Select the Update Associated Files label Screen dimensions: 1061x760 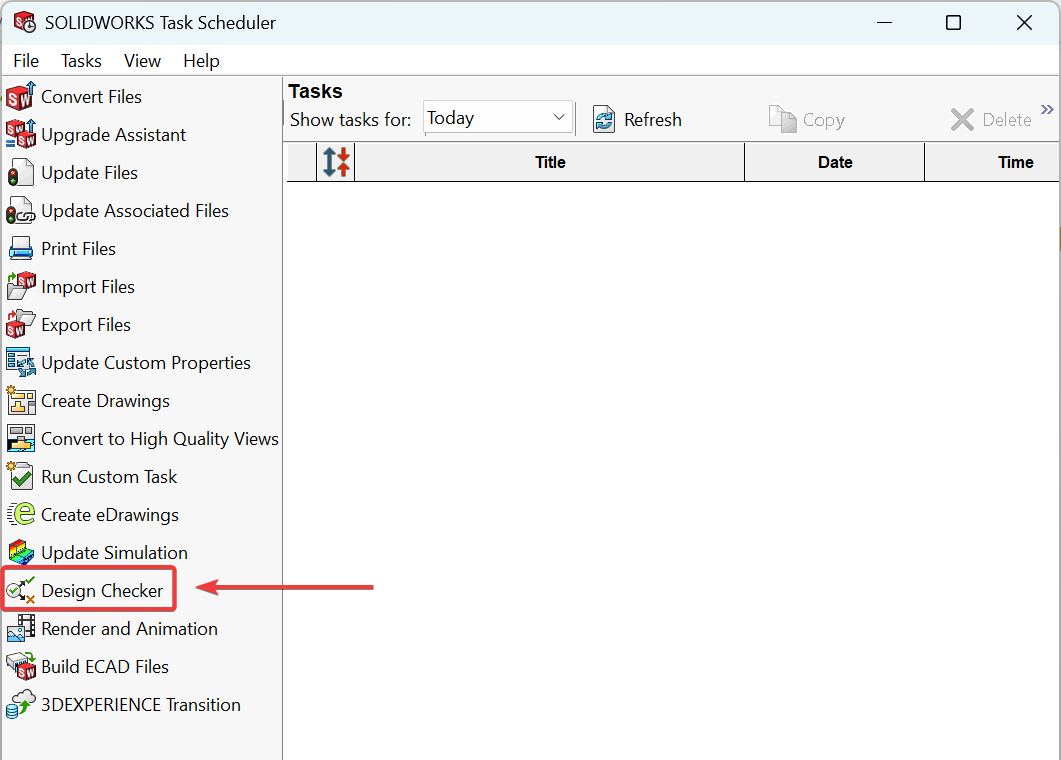pyautogui.click(x=135, y=210)
